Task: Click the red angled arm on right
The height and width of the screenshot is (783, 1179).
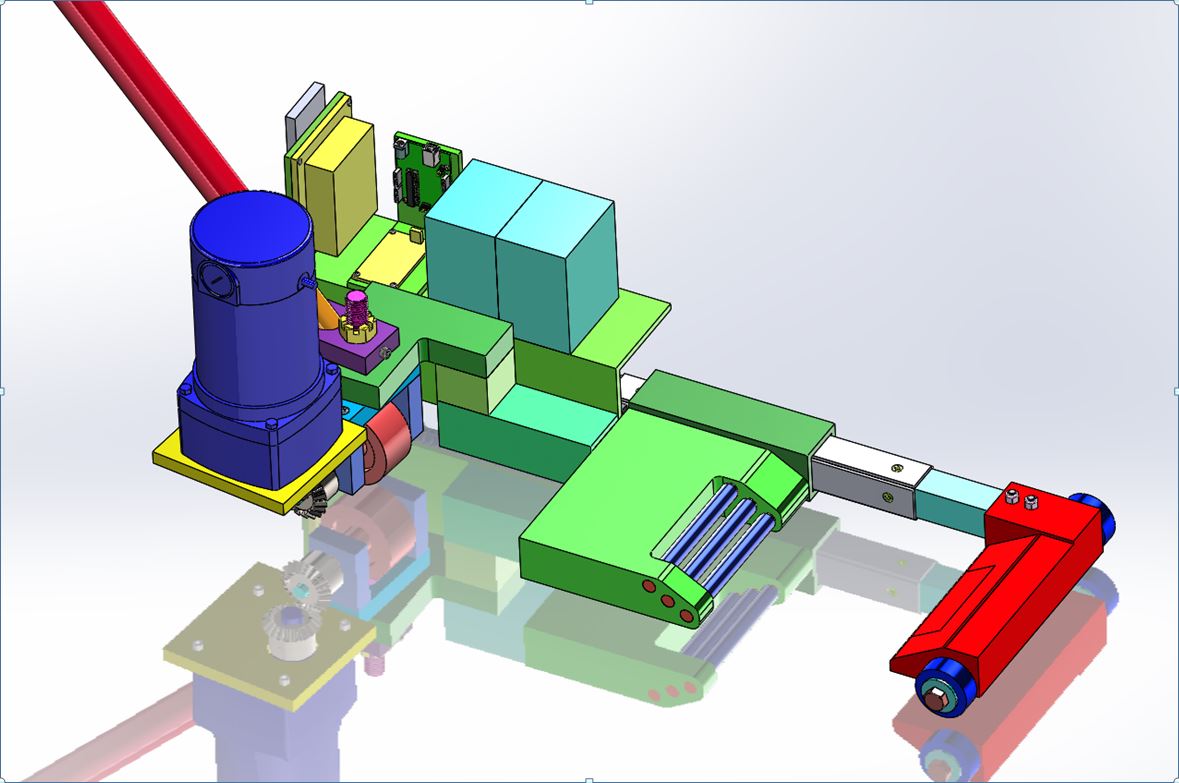Action: coord(1000,590)
